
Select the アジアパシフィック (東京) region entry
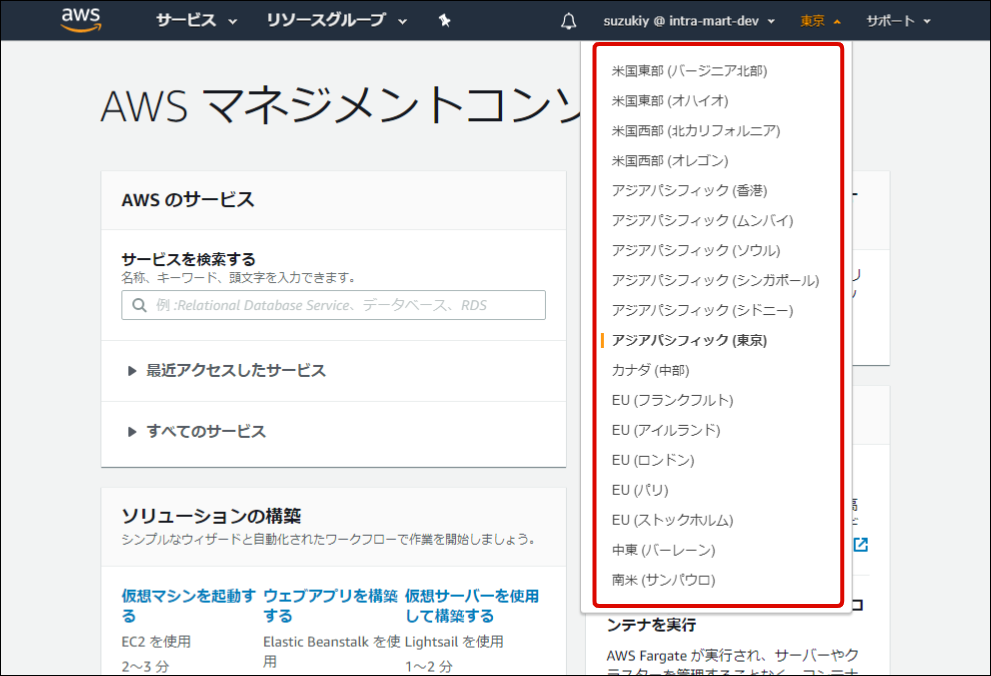pyautogui.click(x=689, y=341)
